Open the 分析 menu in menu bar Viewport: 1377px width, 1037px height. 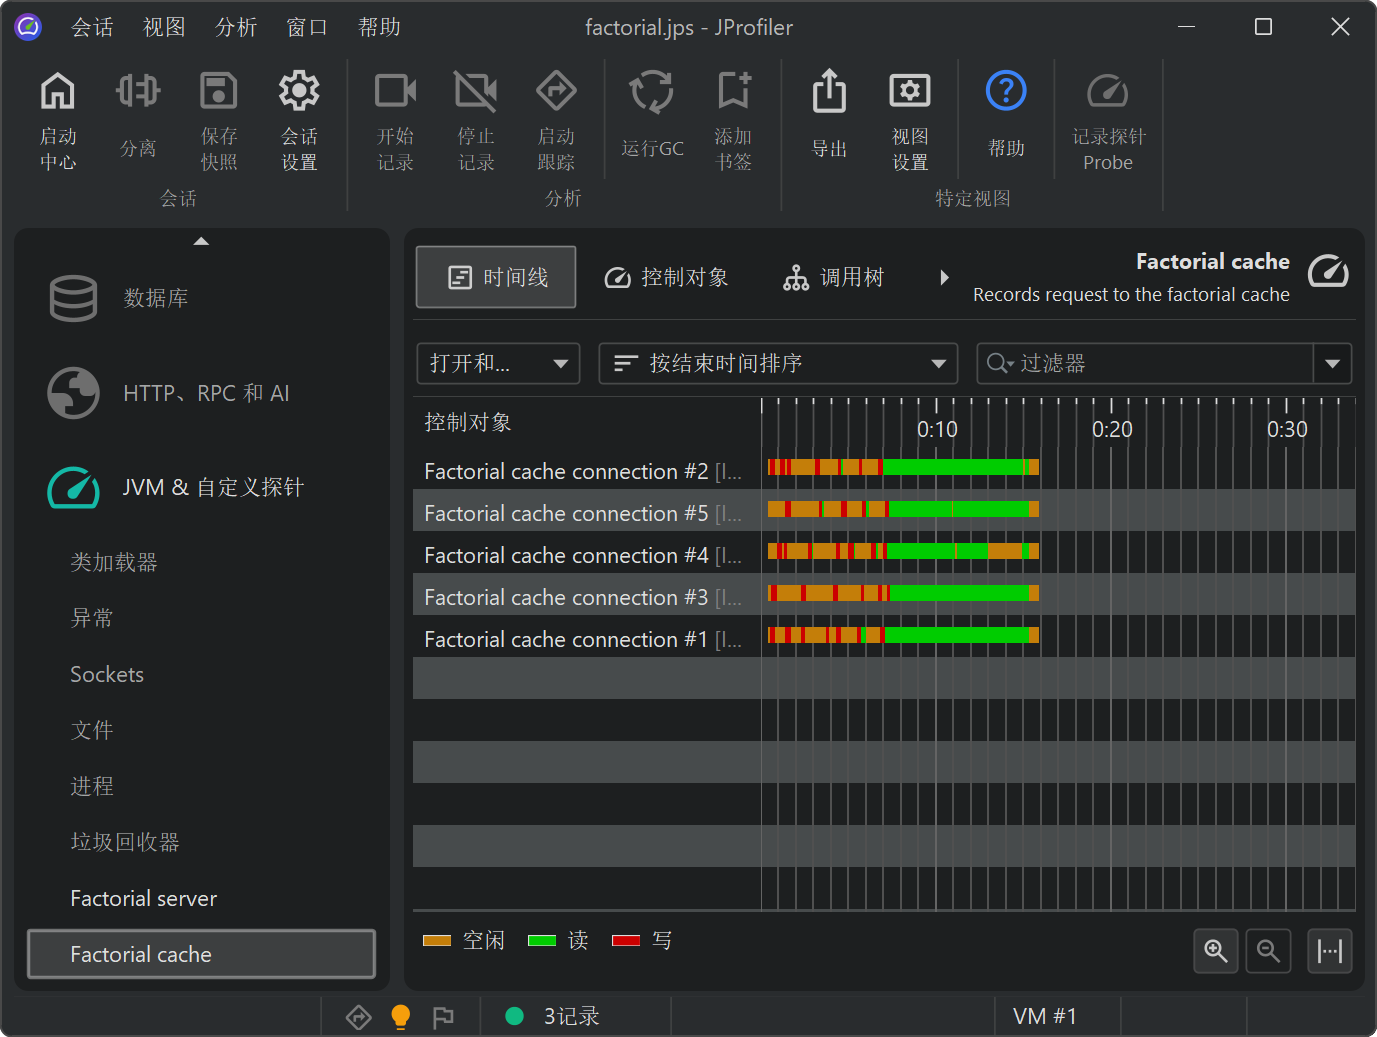tap(236, 27)
